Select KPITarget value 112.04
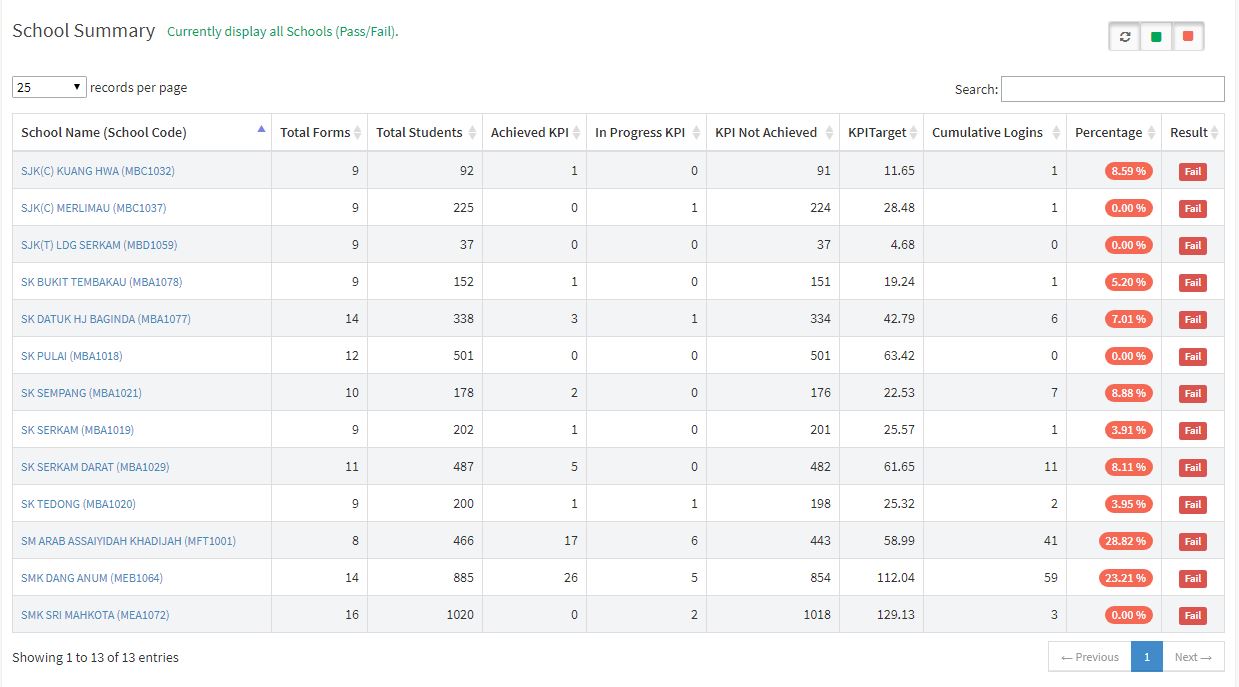The height and width of the screenshot is (687, 1239). pos(896,578)
